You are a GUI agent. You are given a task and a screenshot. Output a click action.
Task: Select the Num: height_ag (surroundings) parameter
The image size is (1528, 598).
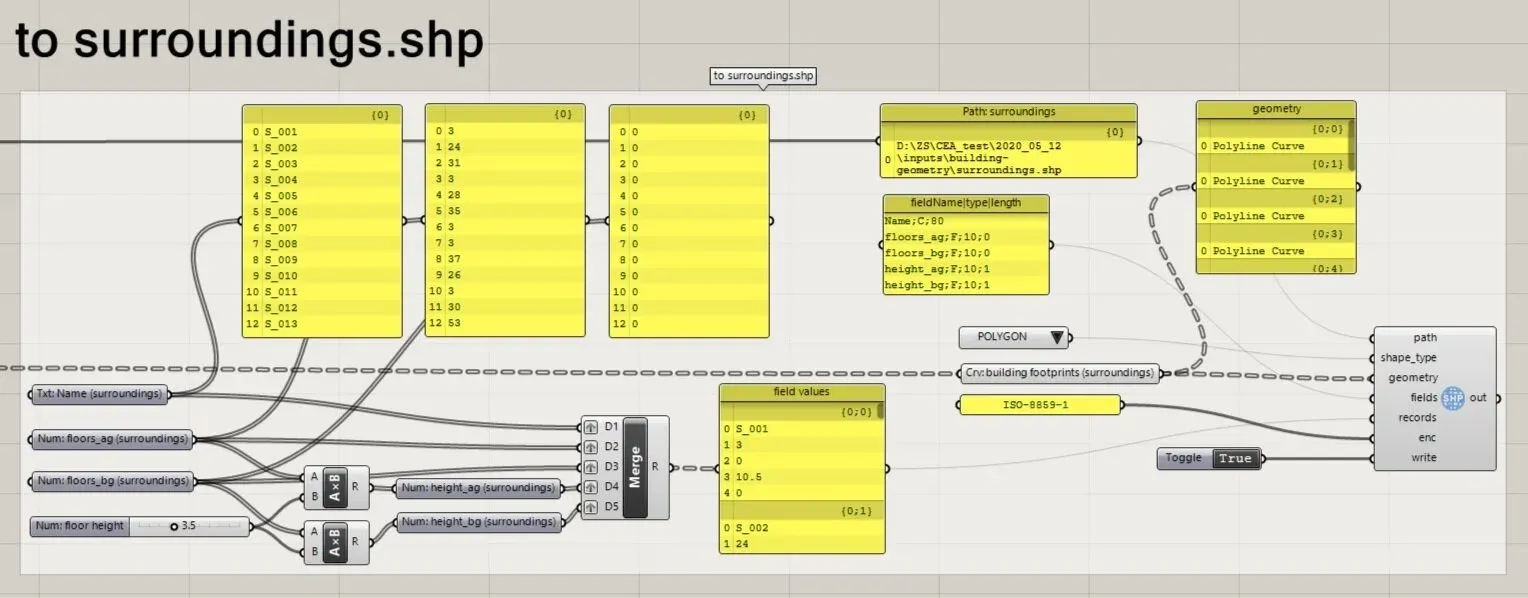click(x=477, y=488)
